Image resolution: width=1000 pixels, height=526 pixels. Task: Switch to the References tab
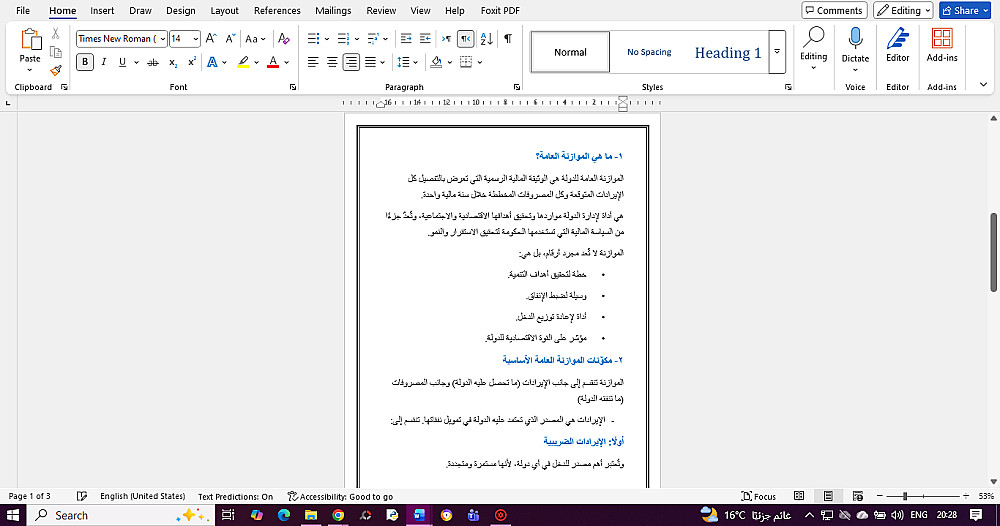point(277,11)
